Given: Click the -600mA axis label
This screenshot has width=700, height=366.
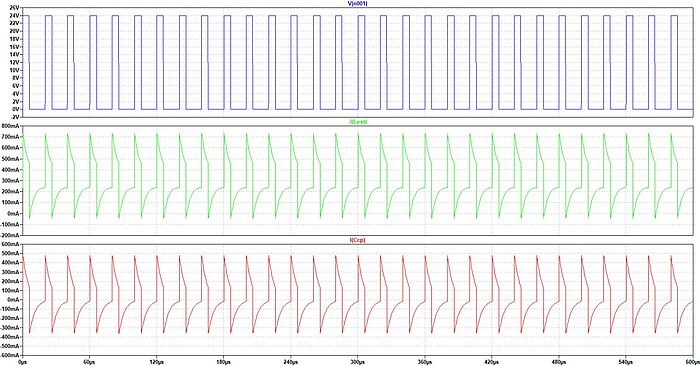Looking at the screenshot, I should (x=10, y=355).
